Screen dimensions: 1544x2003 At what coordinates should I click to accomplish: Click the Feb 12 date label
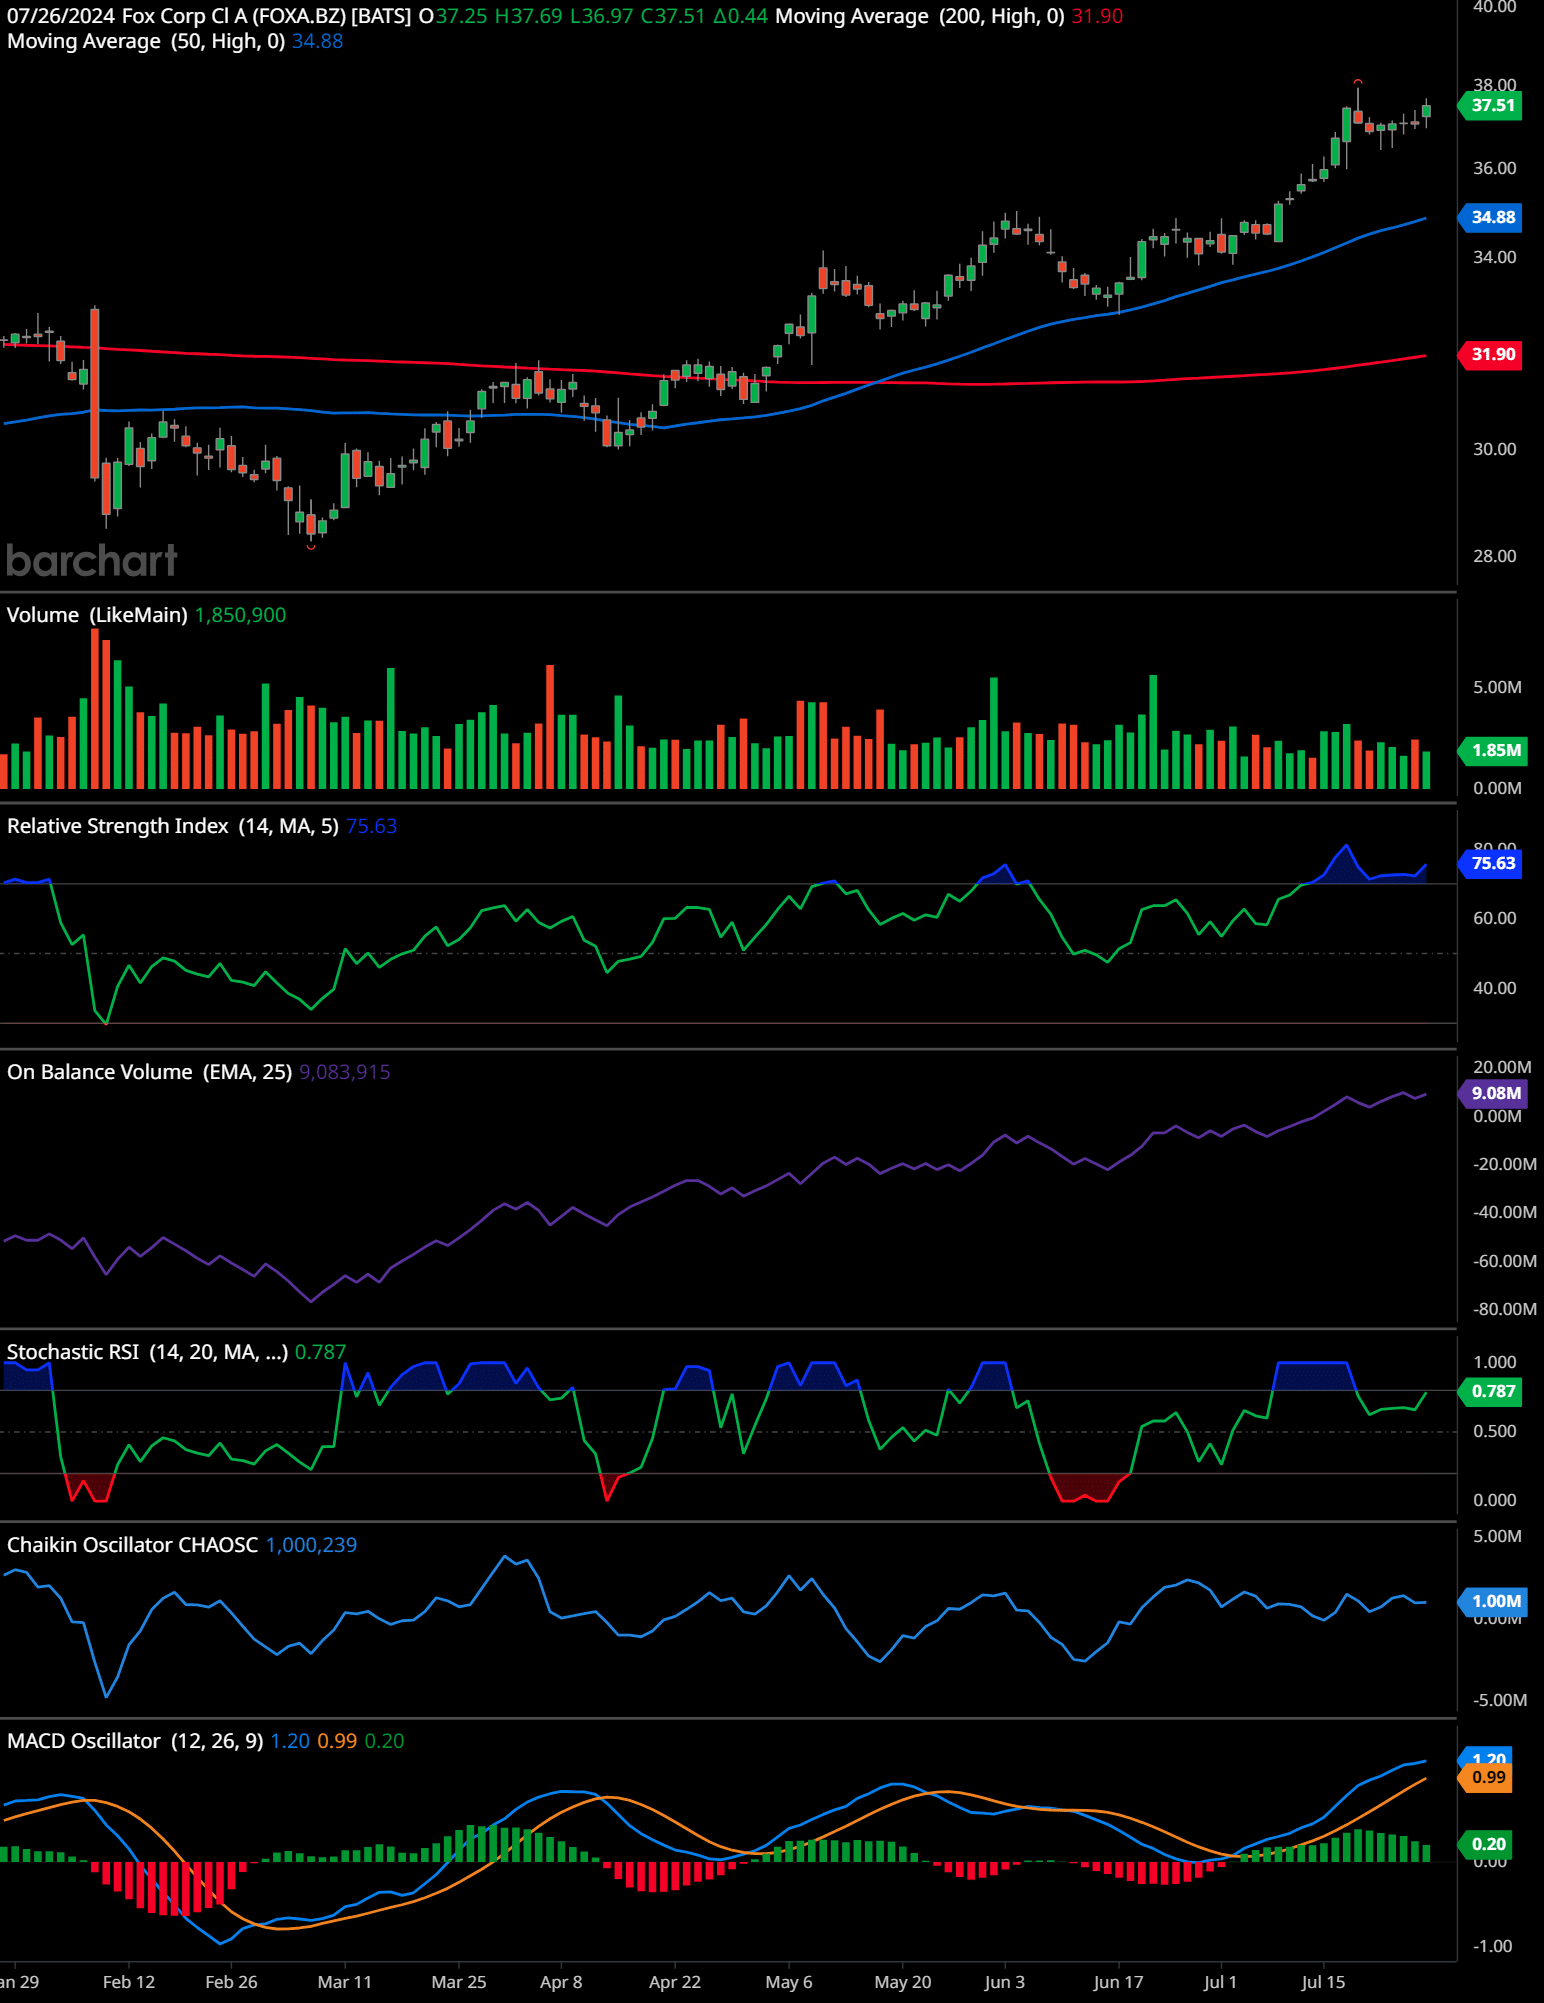[x=129, y=1982]
